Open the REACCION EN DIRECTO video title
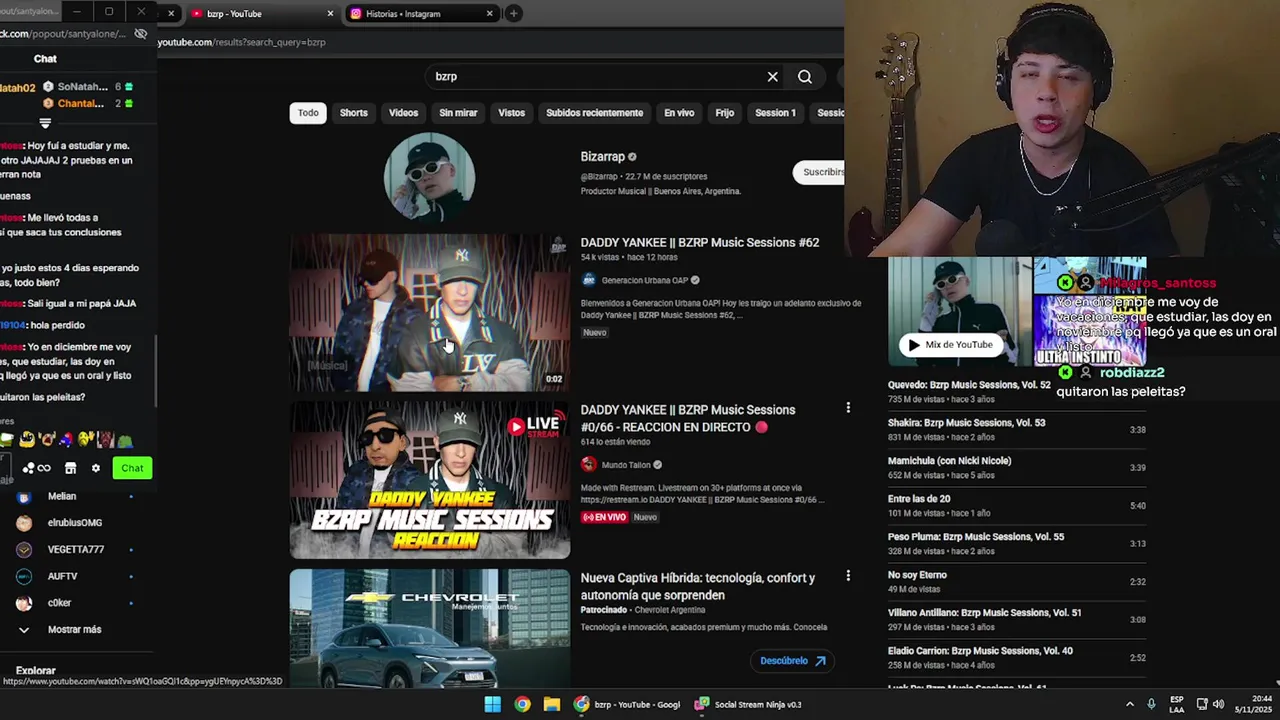 (x=688, y=418)
